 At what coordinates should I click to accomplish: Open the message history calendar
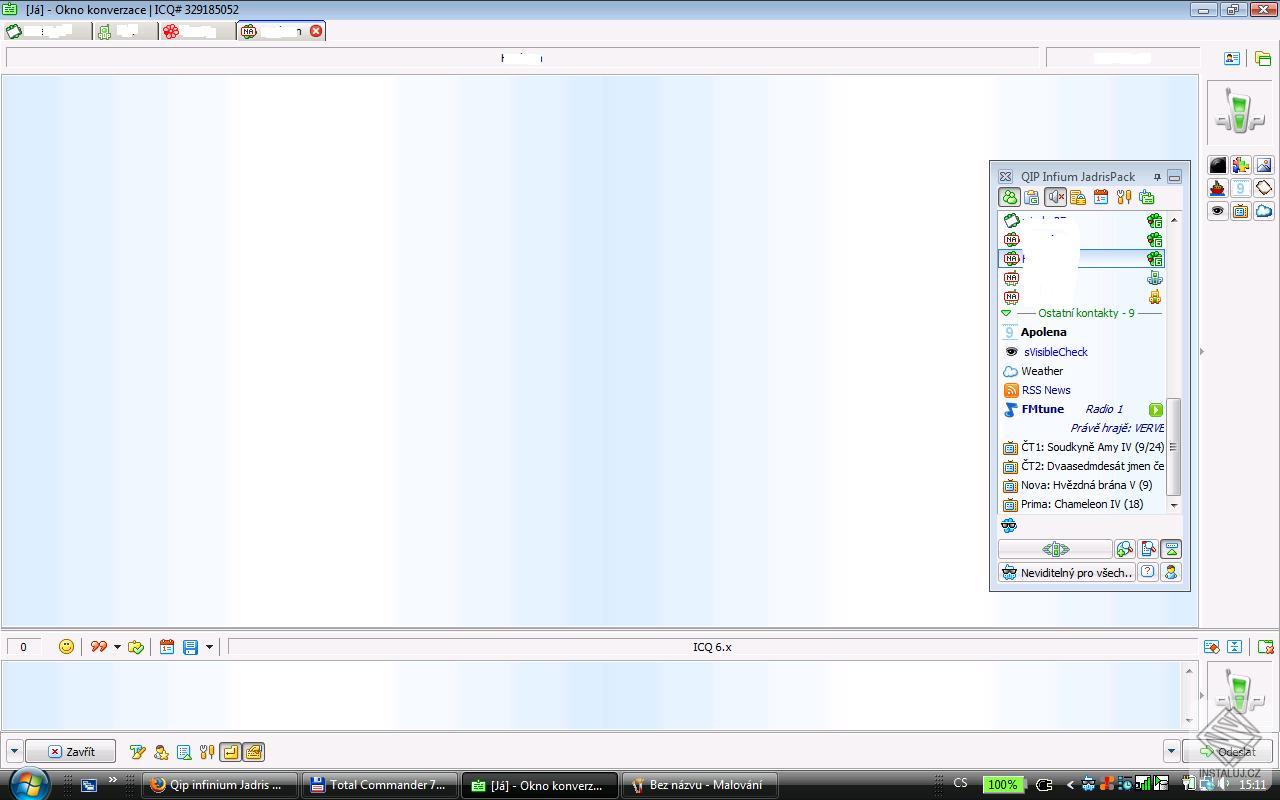[x=166, y=647]
